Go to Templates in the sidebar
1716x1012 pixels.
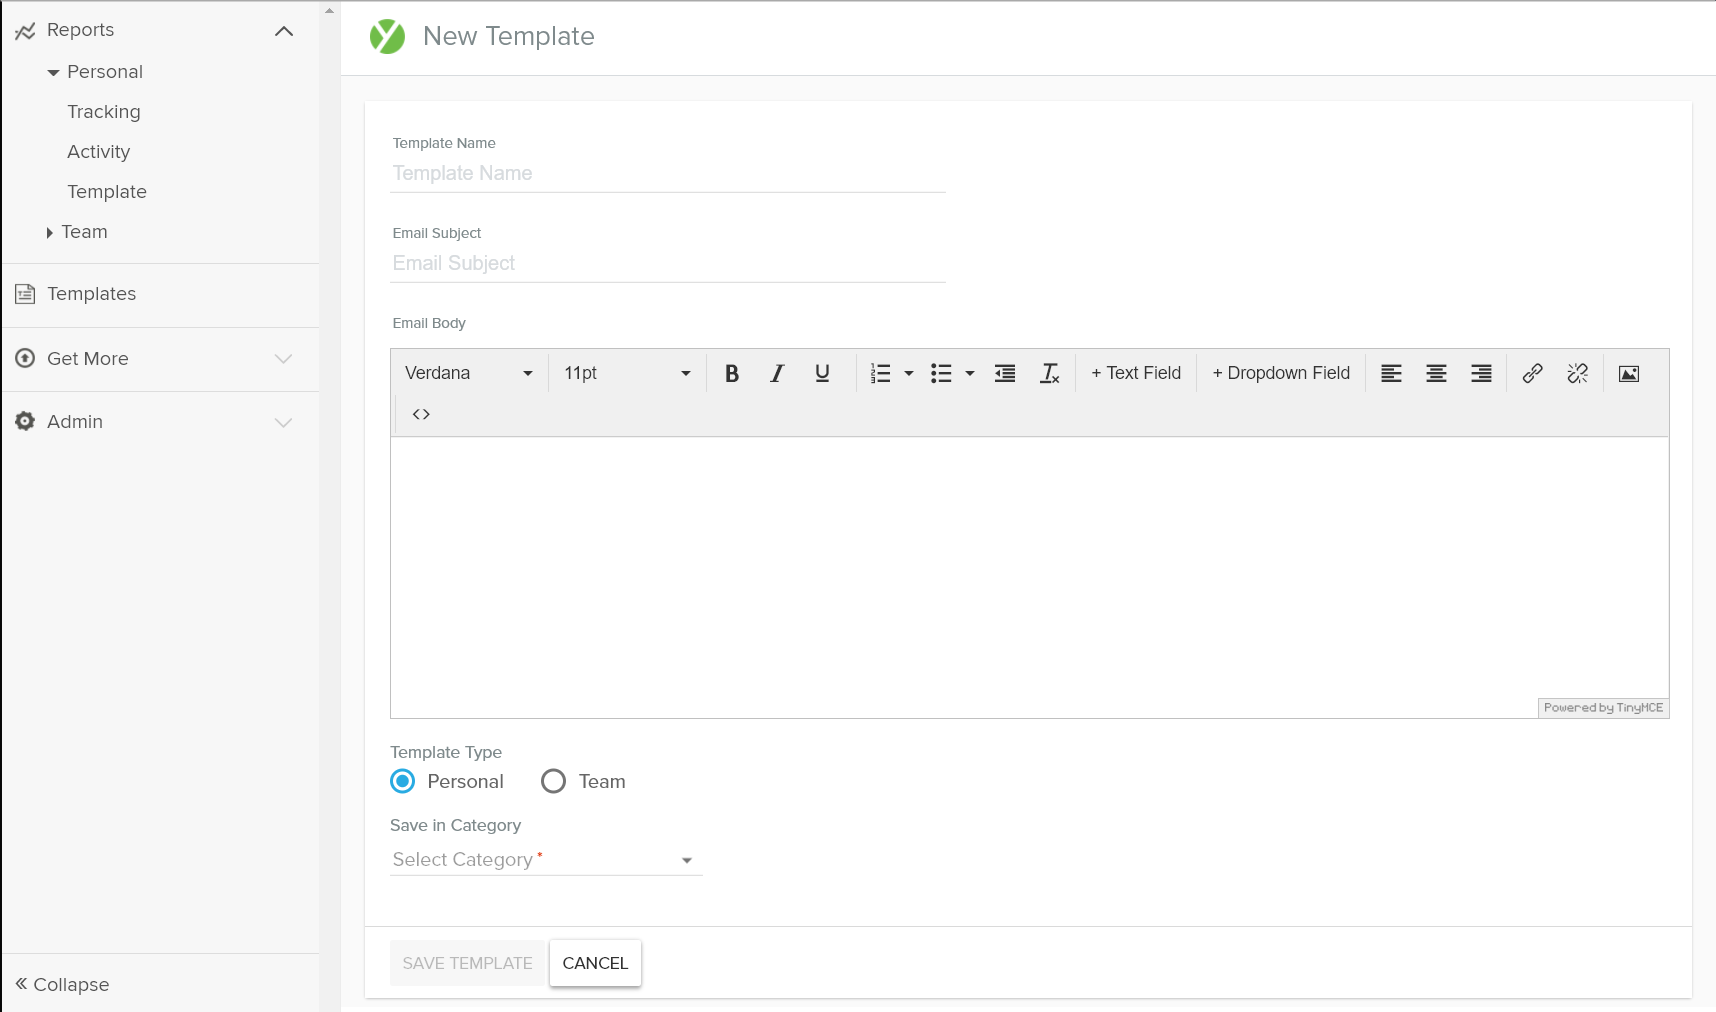tap(91, 294)
